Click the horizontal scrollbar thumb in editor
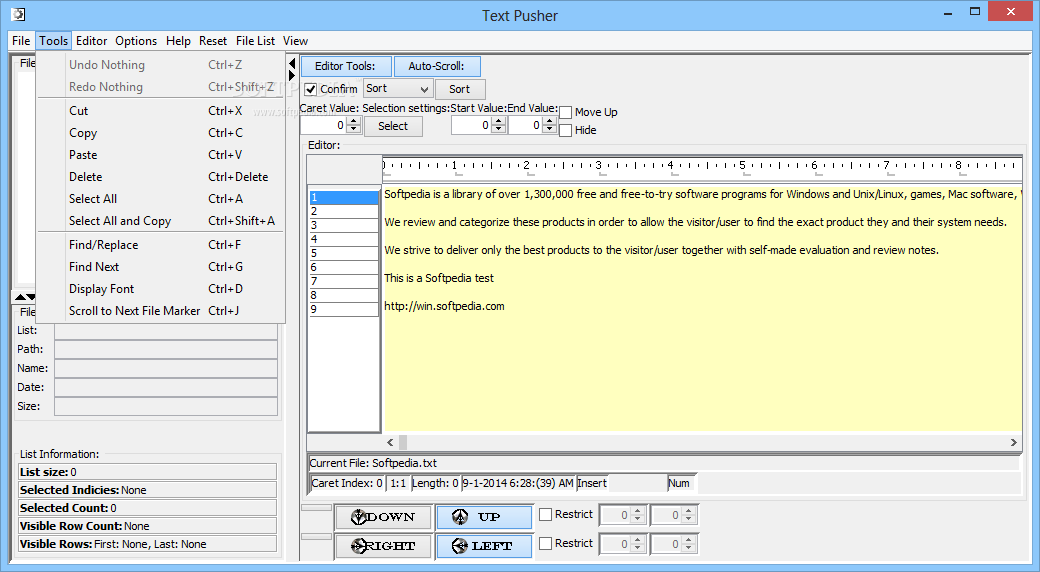1040x572 pixels. coord(403,442)
